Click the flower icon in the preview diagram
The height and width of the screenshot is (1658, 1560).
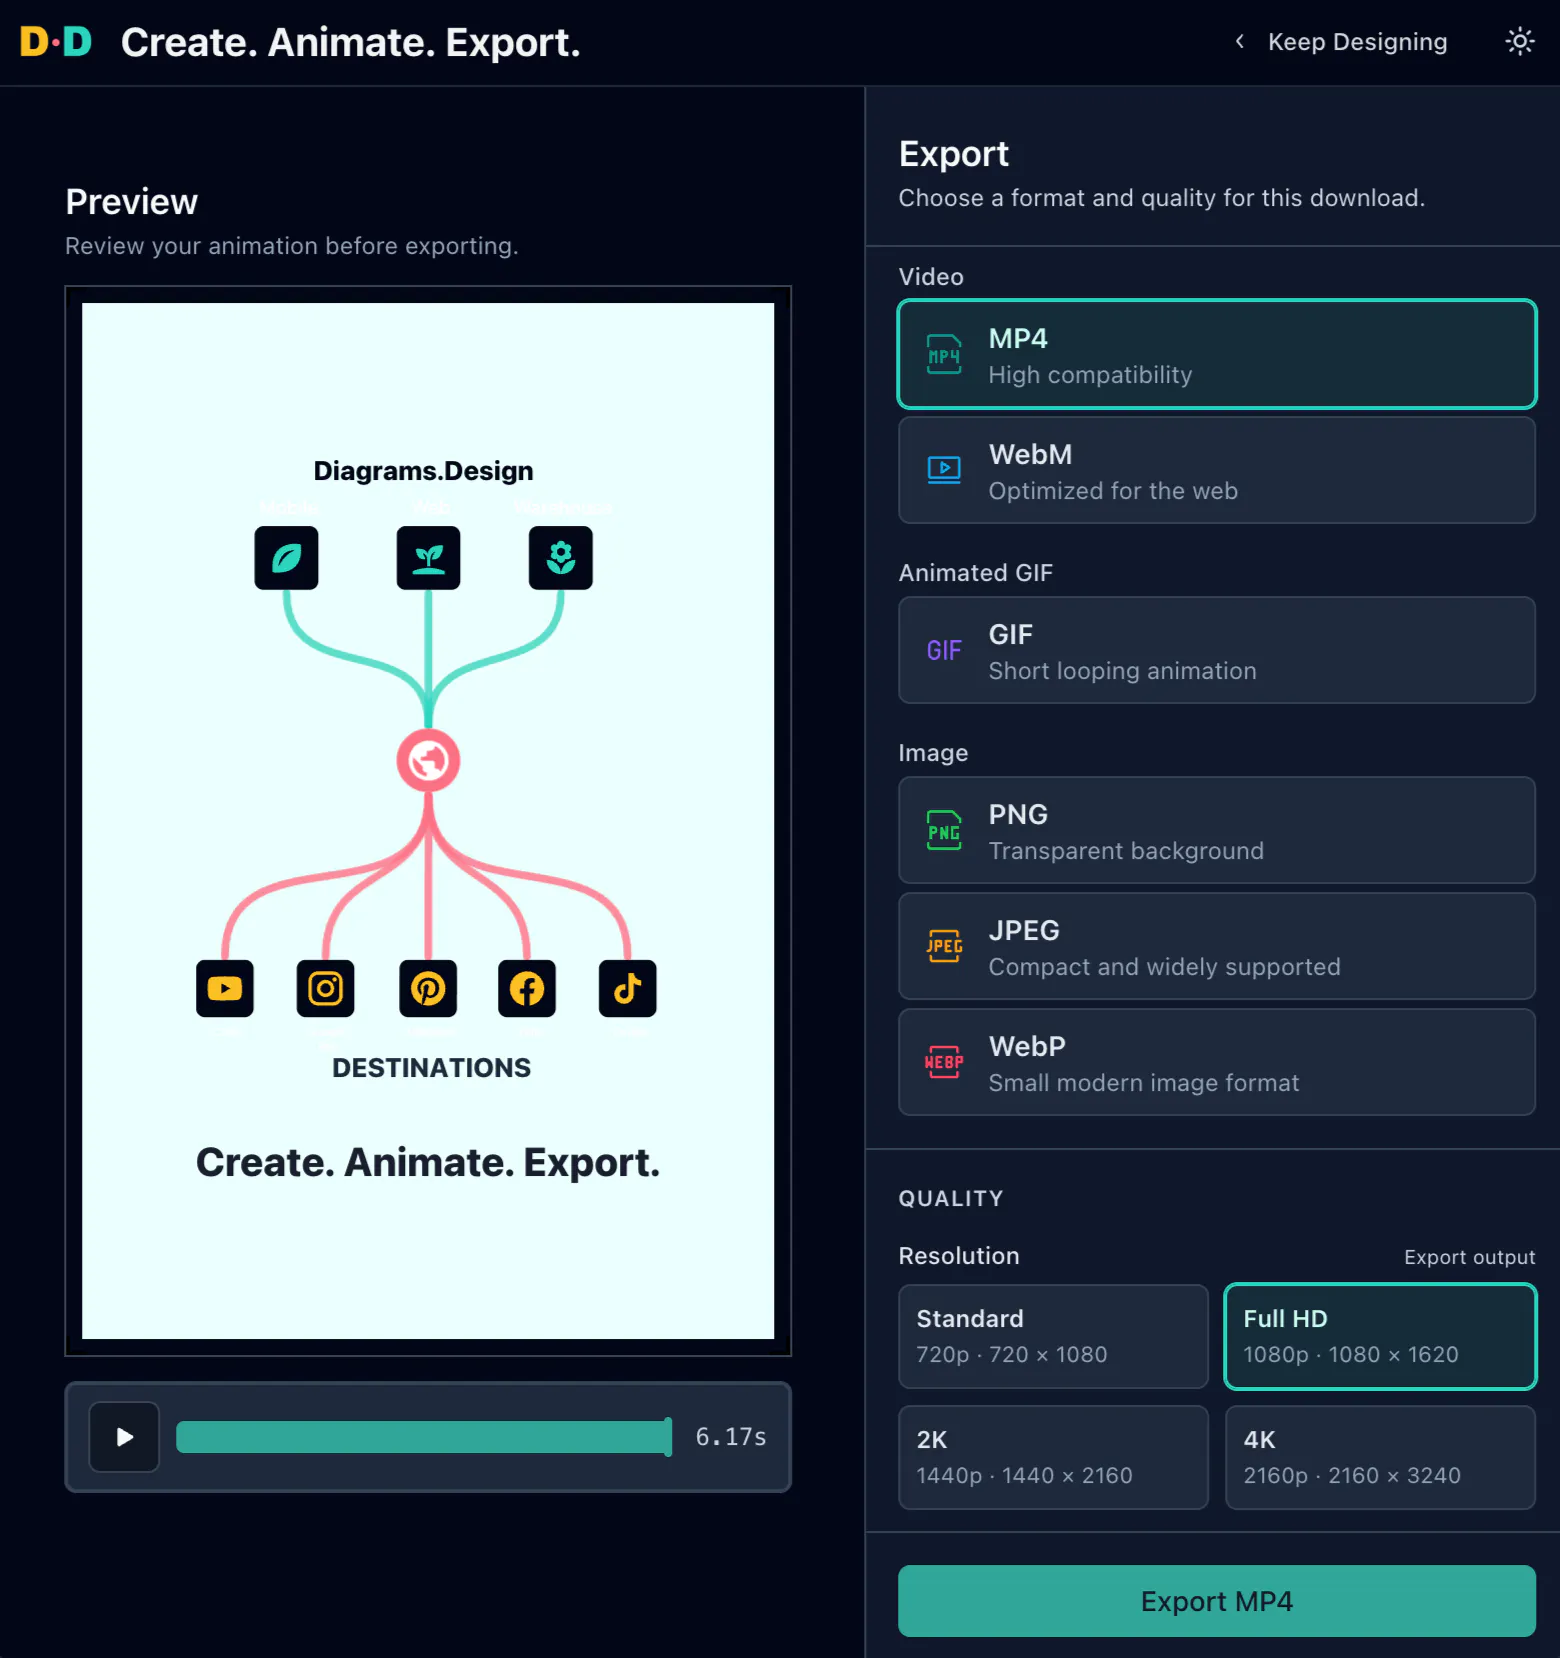tap(560, 558)
